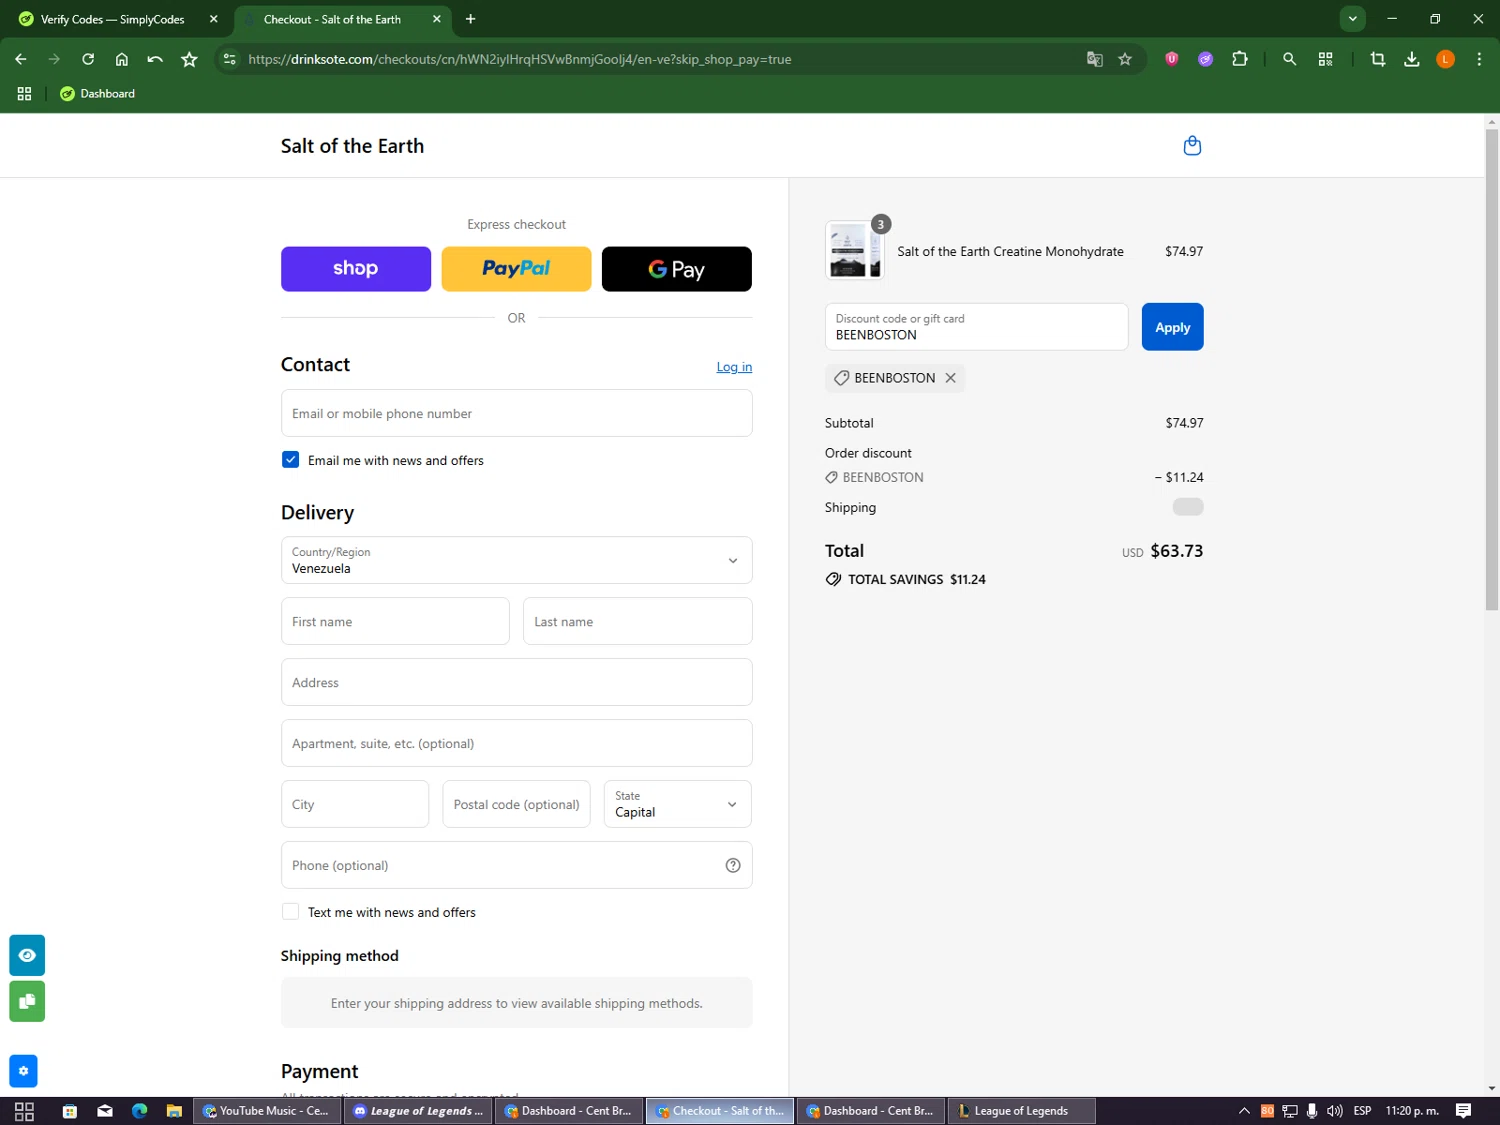This screenshot has height=1125, width=1500.
Task: Click the Apartment, suite, etc. field
Action: [x=517, y=743]
